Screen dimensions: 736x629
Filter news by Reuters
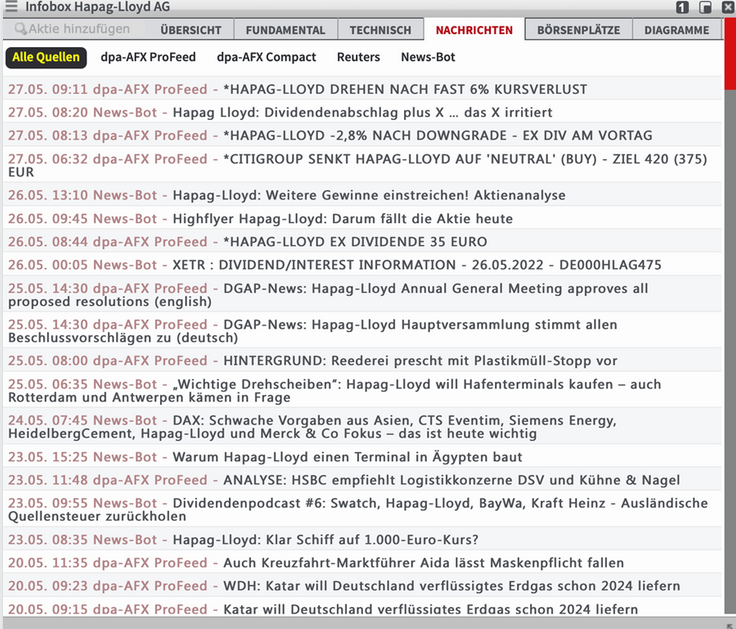[359, 57]
